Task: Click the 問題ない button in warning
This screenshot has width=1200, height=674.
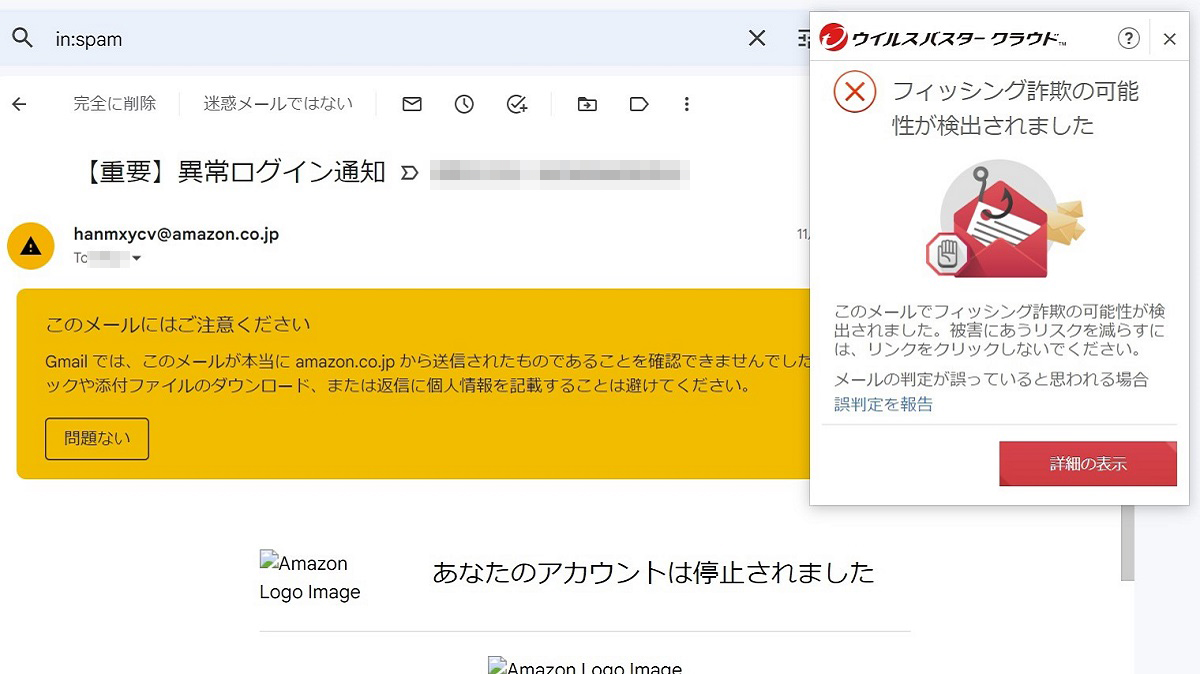Action: [97, 439]
